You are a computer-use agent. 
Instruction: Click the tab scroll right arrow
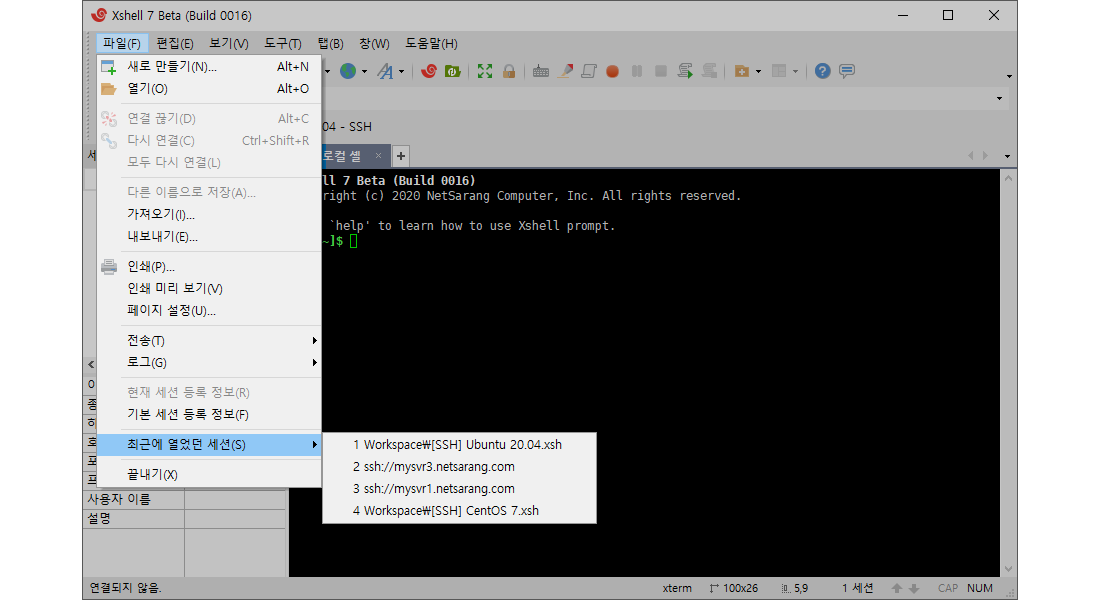(x=986, y=156)
